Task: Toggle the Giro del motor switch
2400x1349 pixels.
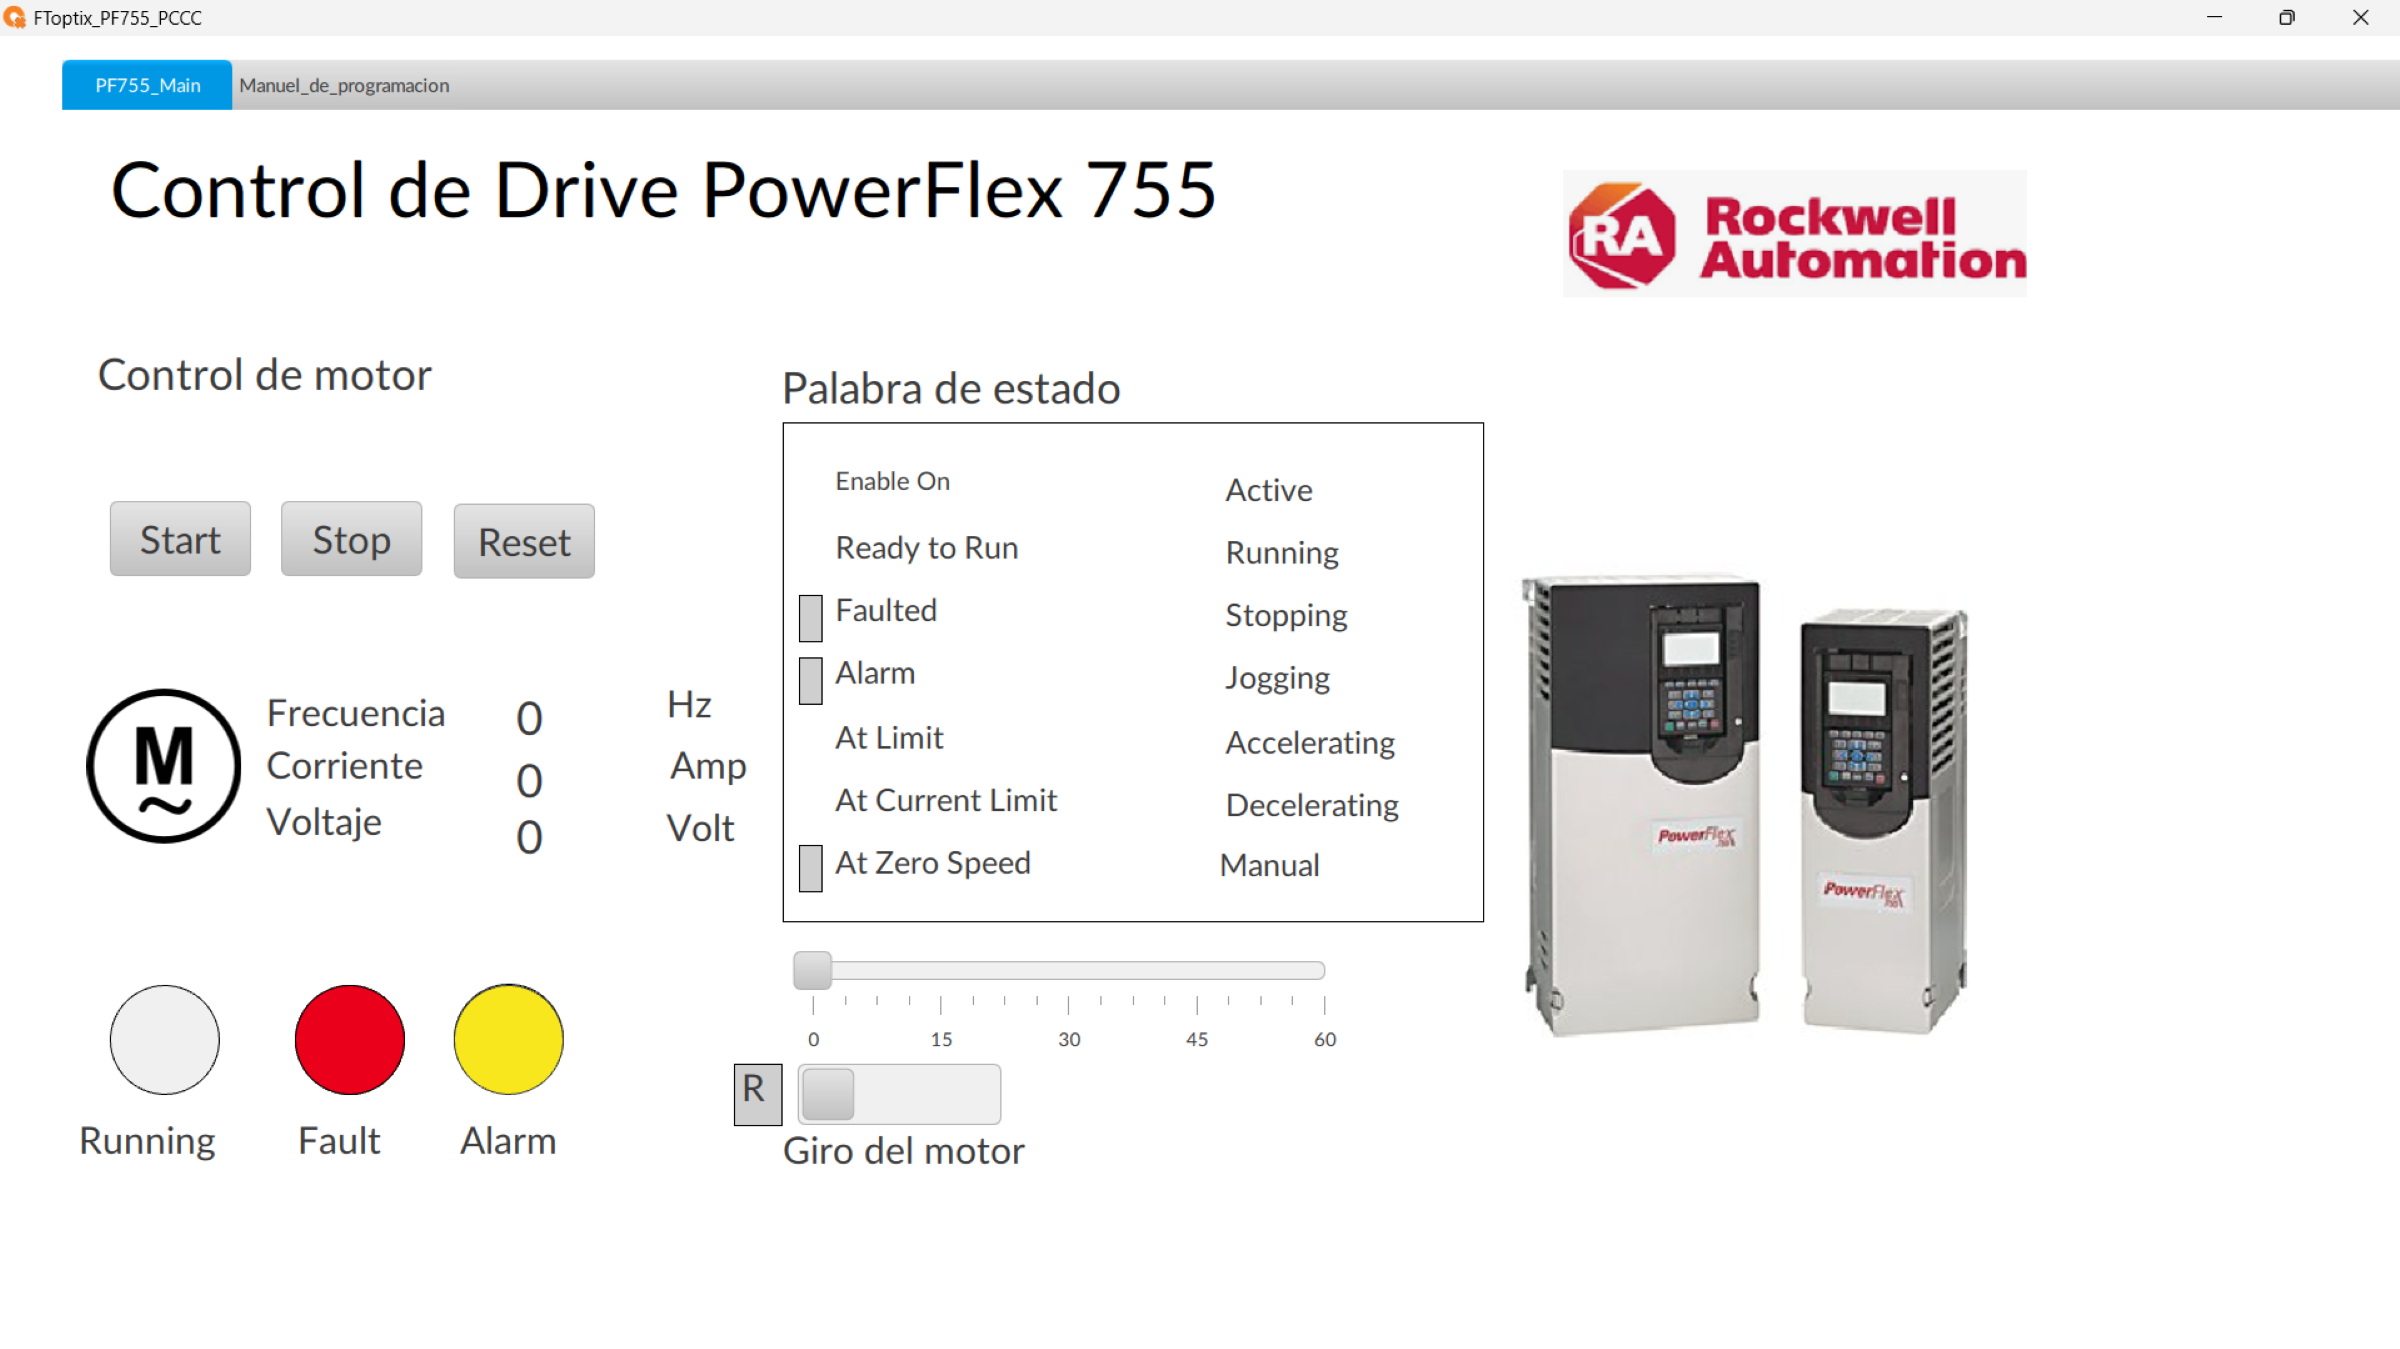Action: tap(897, 1094)
